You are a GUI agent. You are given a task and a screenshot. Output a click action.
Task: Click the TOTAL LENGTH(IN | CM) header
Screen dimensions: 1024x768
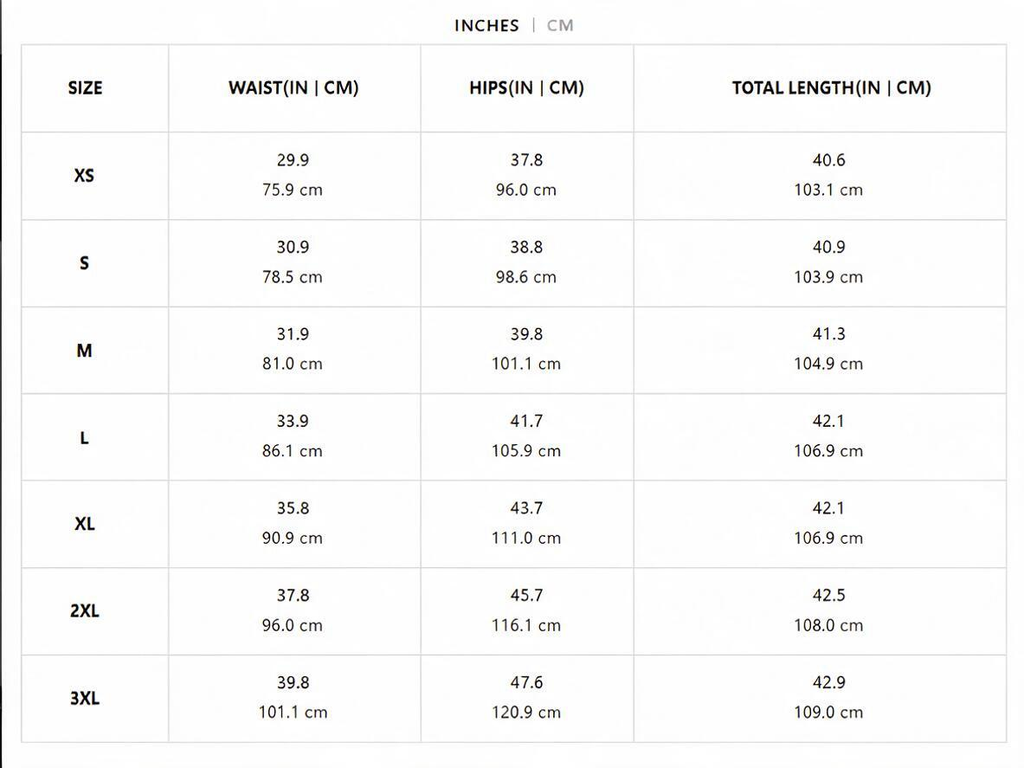831,88
